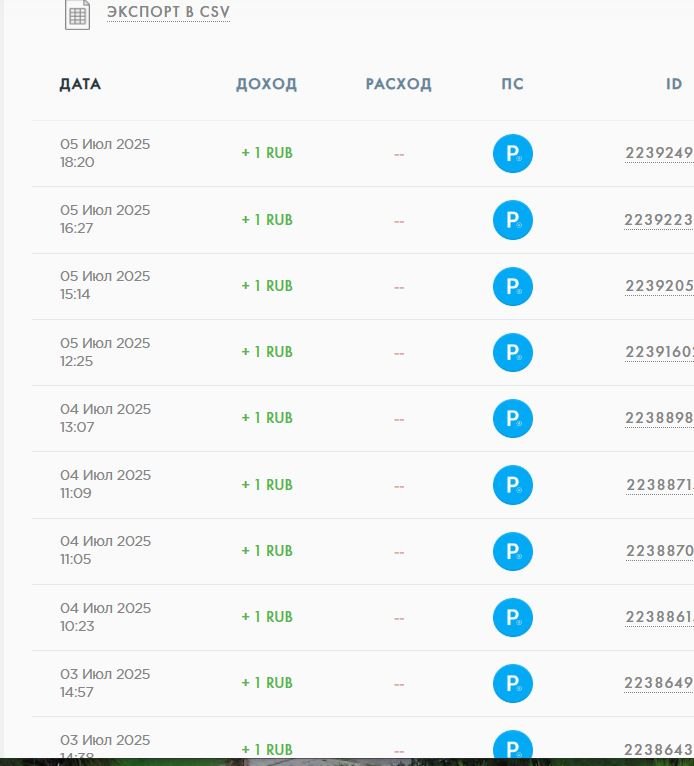694x766 pixels.
Task: Click the payment system icon for 04 Июл 13:07
Action: pyautogui.click(x=513, y=418)
